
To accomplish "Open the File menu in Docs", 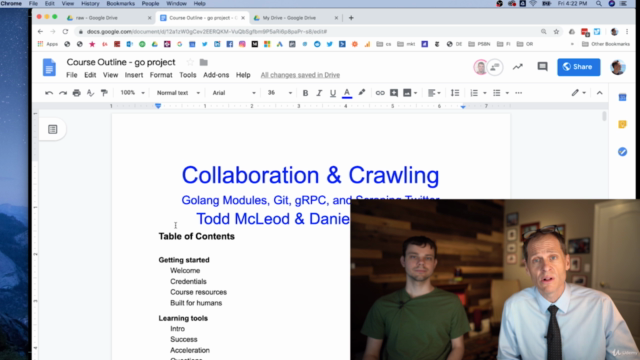I will coord(71,75).
